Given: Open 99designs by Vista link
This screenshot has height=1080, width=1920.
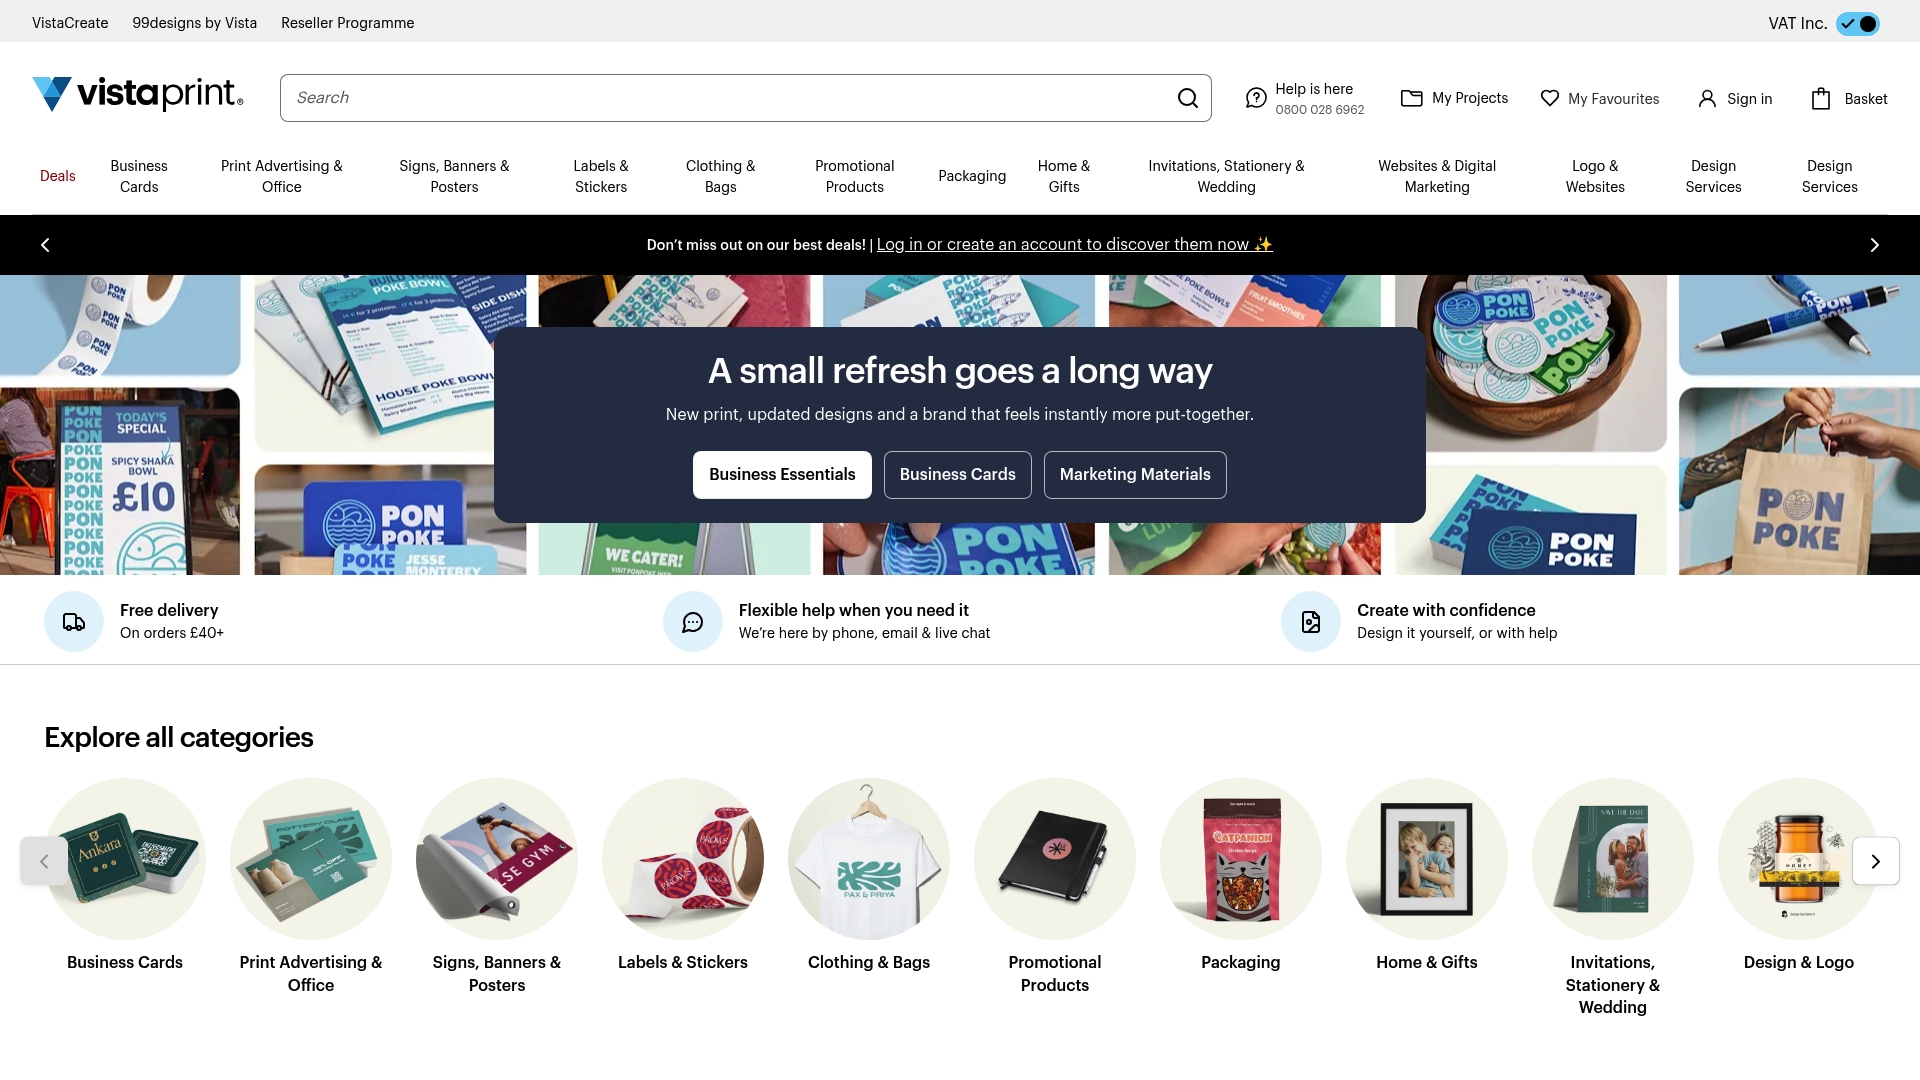Looking at the screenshot, I should click(195, 23).
